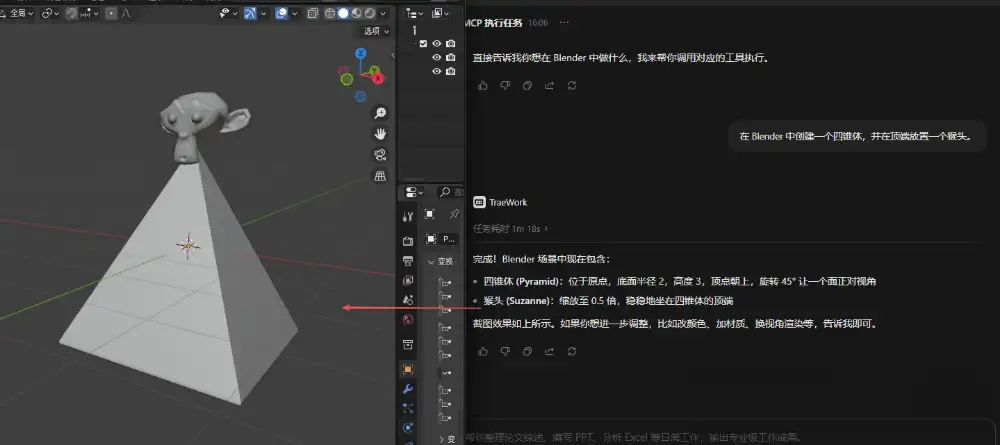Image resolution: width=1000 pixels, height=445 pixels.
Task: Dislike the reply starting 直接告诉我
Action: (505, 85)
